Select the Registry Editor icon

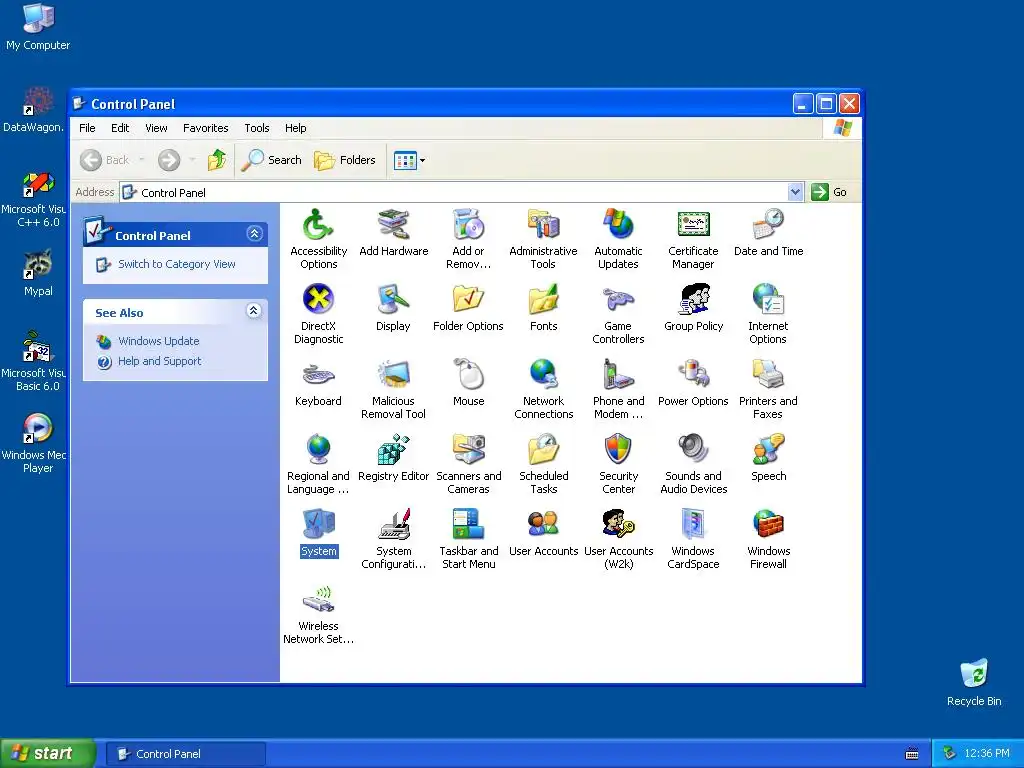tap(393, 458)
